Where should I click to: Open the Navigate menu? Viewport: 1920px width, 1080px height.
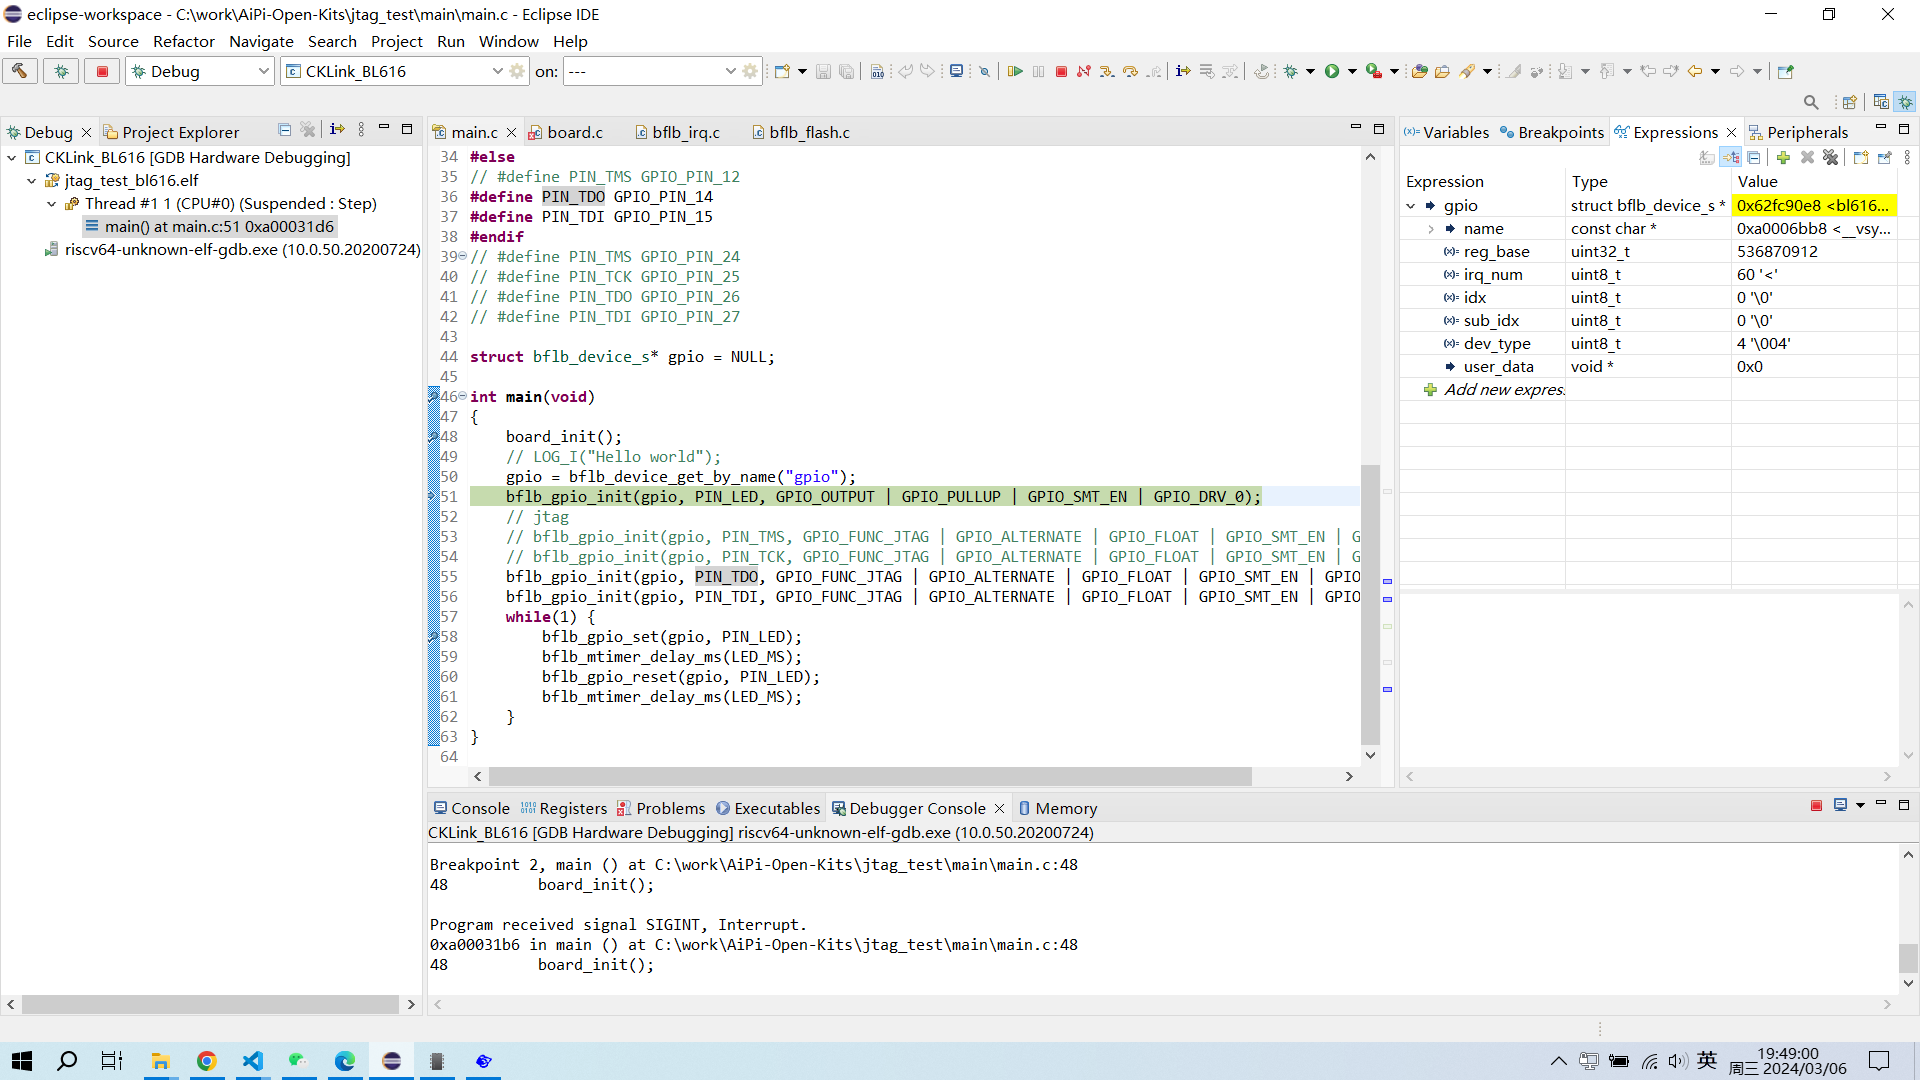pyautogui.click(x=261, y=41)
